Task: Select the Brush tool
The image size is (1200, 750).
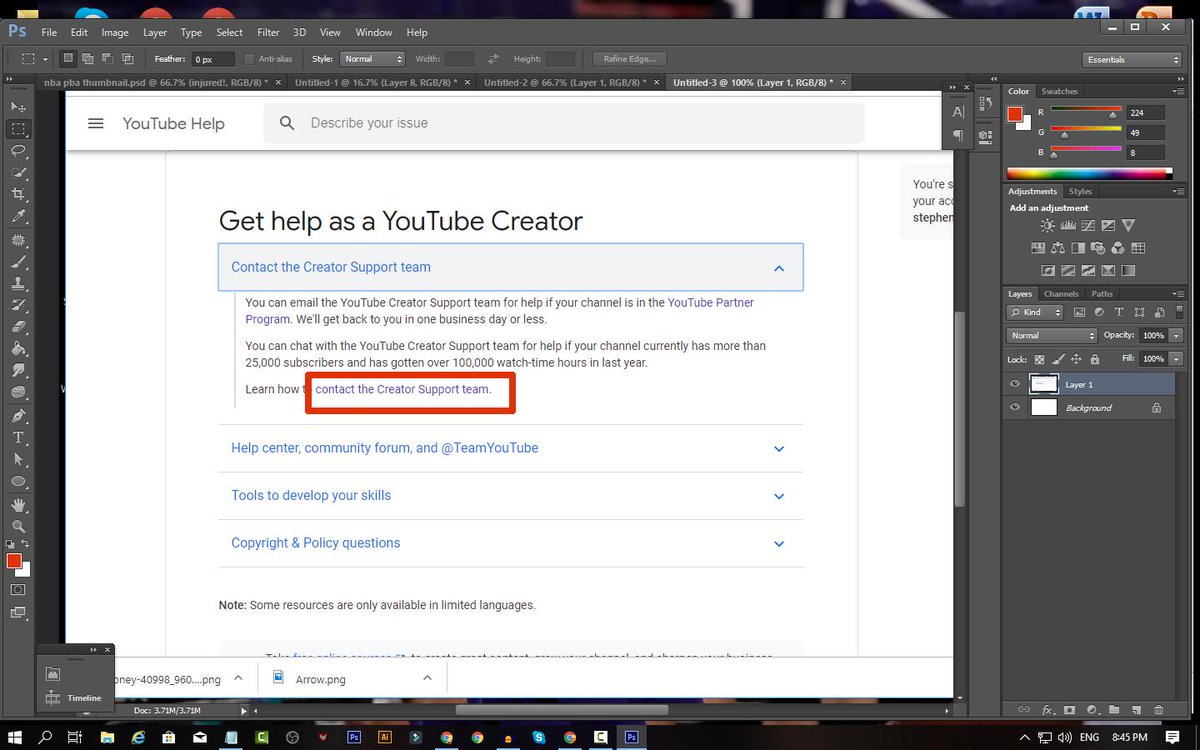Action: pyautogui.click(x=18, y=262)
